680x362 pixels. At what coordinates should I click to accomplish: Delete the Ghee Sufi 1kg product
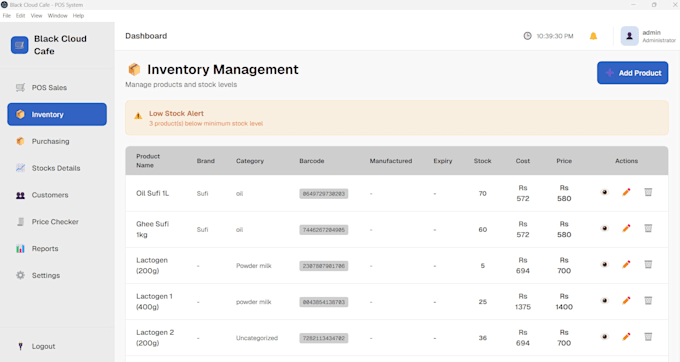pyautogui.click(x=648, y=228)
